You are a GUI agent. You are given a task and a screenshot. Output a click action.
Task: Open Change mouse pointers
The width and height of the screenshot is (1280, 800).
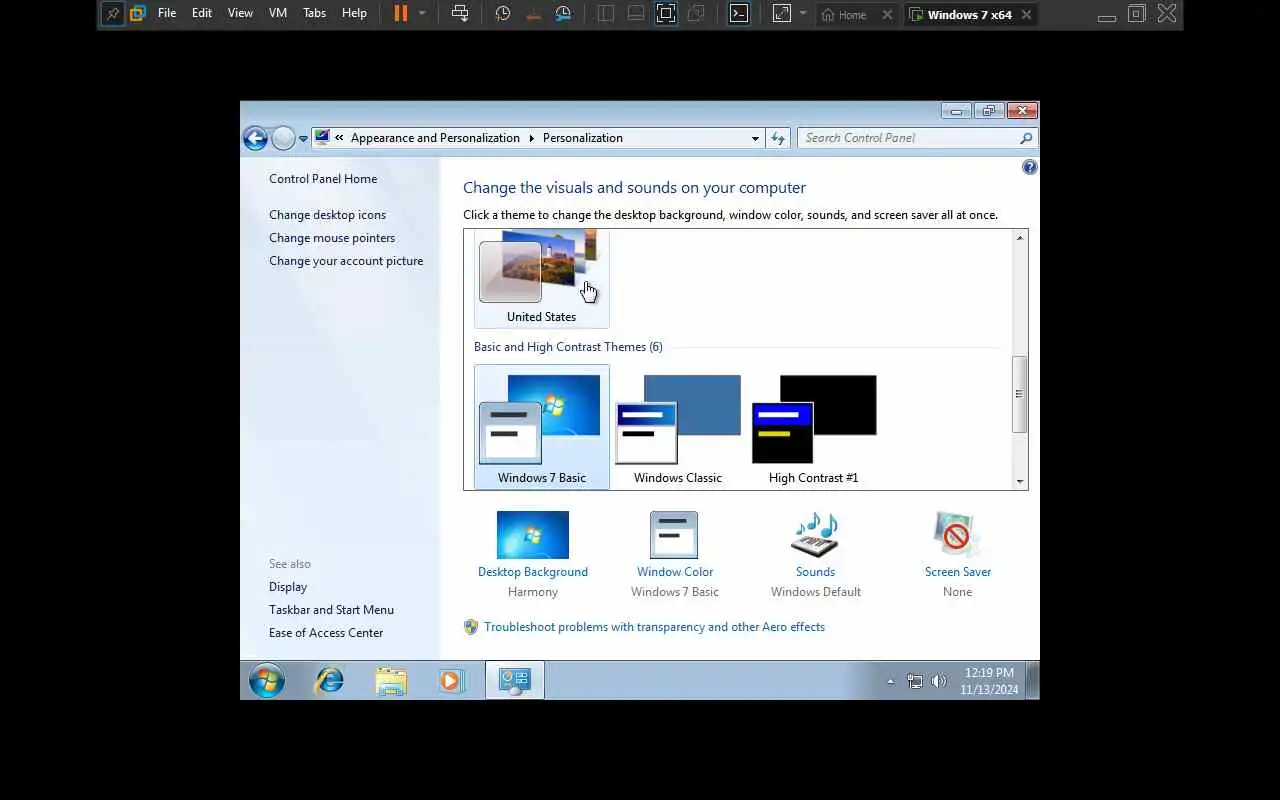click(x=332, y=238)
